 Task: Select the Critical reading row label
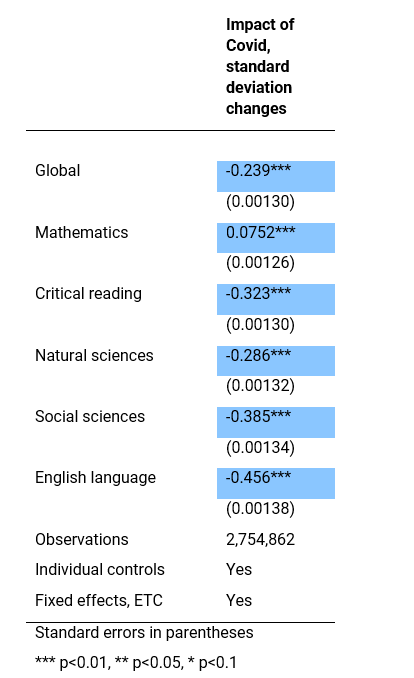(x=88, y=294)
